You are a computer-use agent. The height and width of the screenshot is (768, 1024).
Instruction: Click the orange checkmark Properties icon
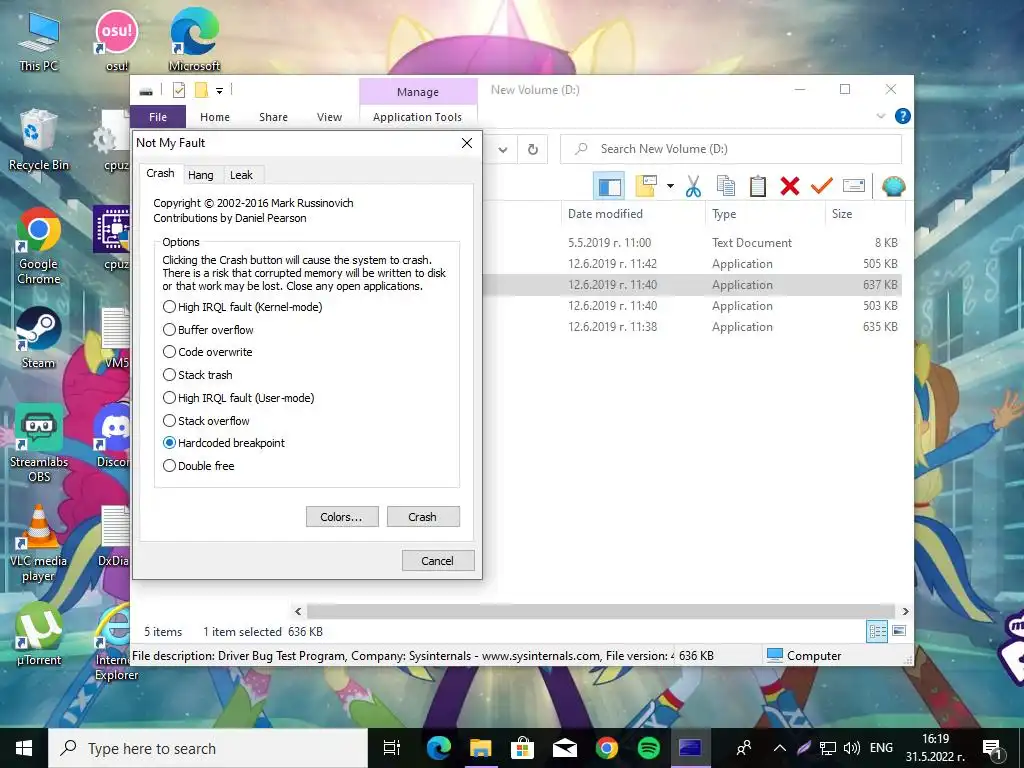[822, 186]
